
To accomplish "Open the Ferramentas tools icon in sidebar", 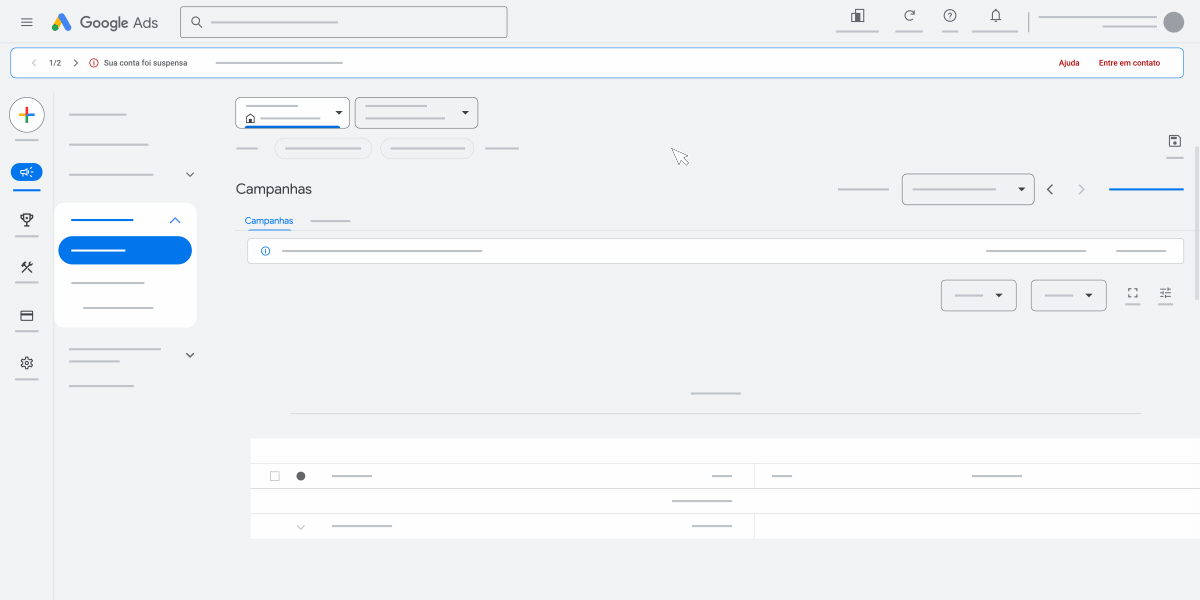I will point(26,267).
